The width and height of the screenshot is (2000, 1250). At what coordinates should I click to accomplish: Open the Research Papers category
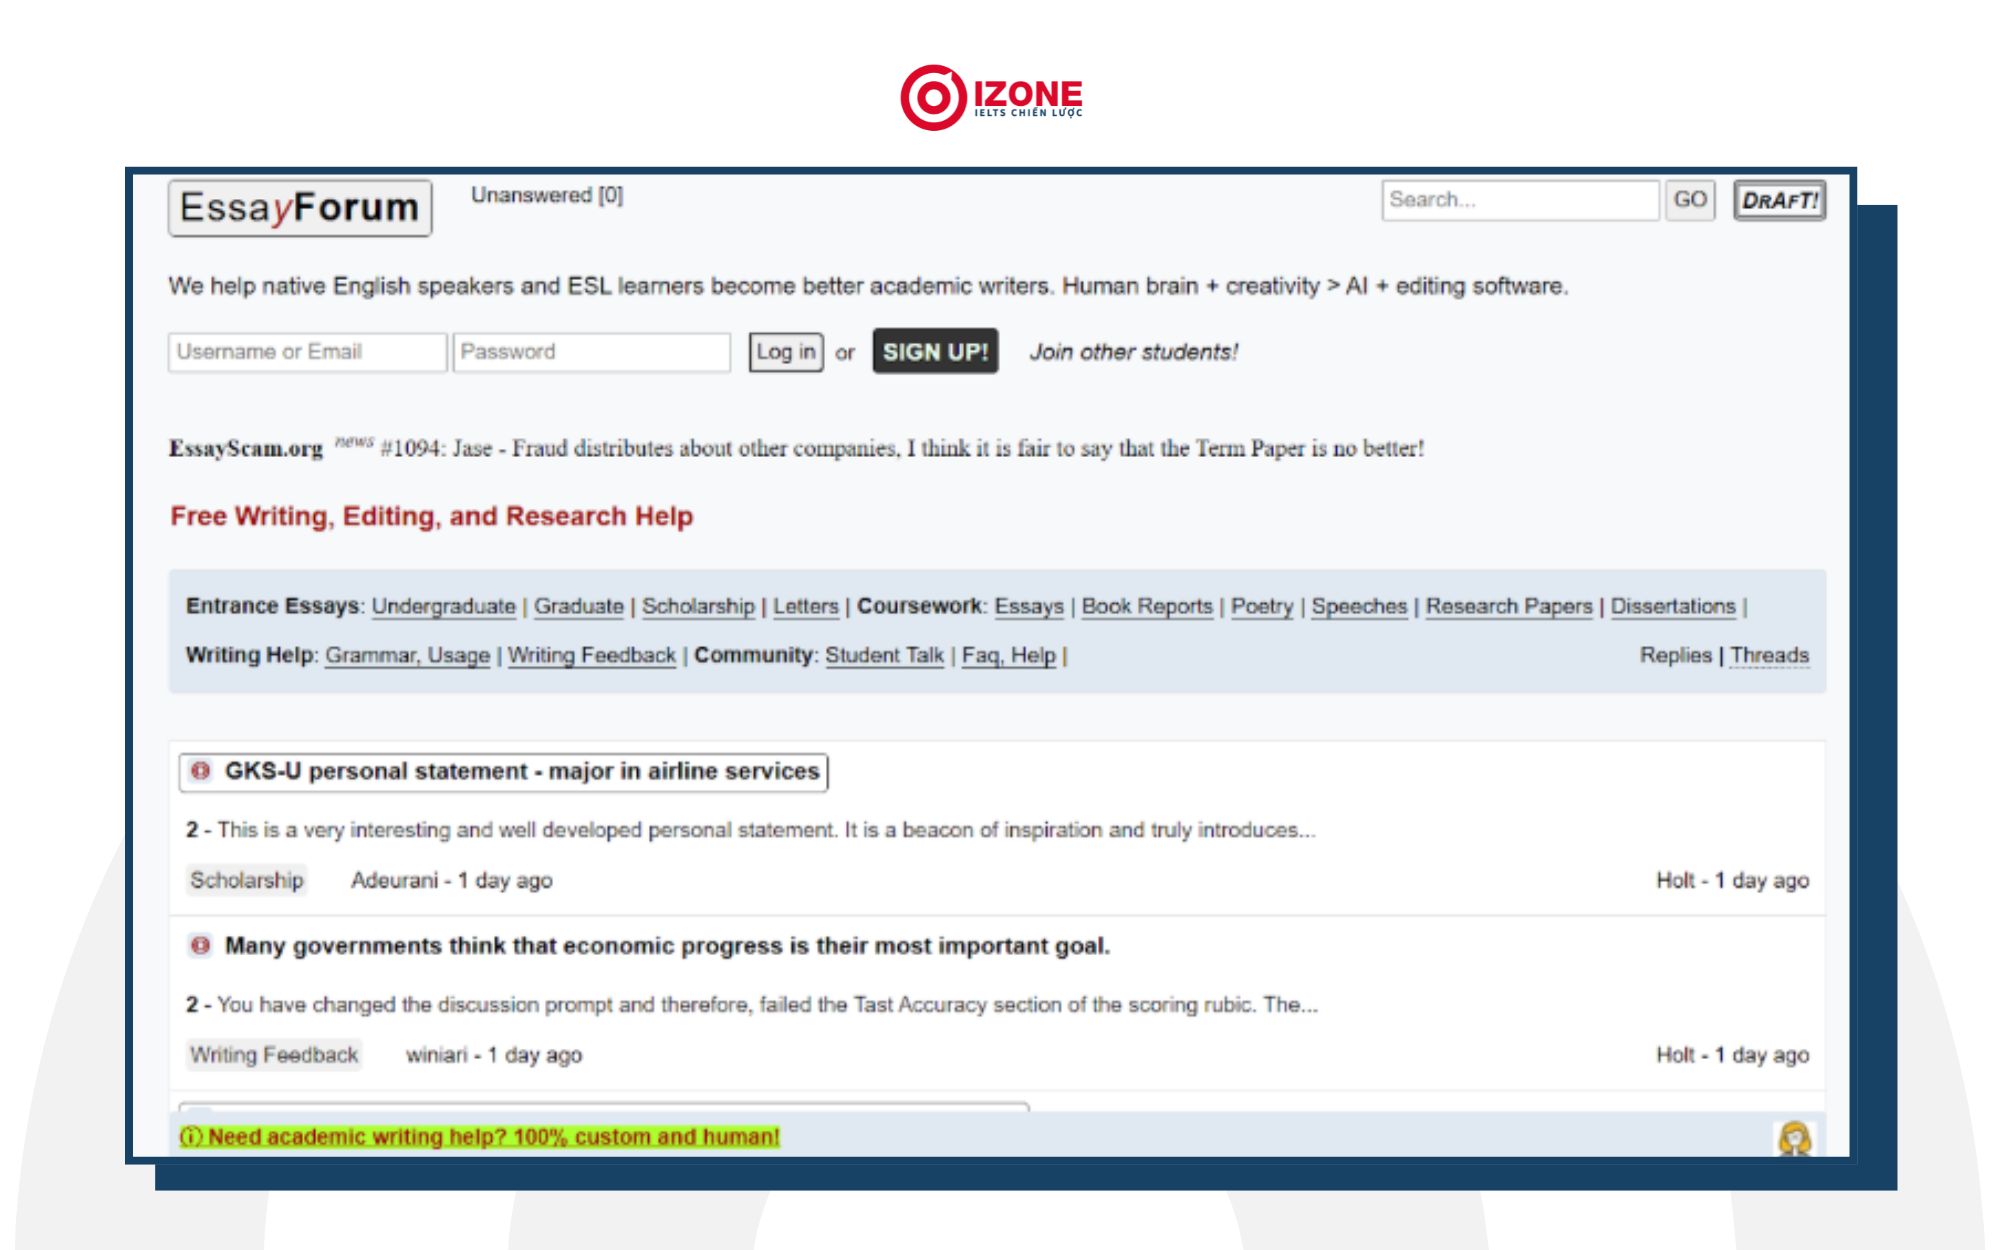(1509, 606)
